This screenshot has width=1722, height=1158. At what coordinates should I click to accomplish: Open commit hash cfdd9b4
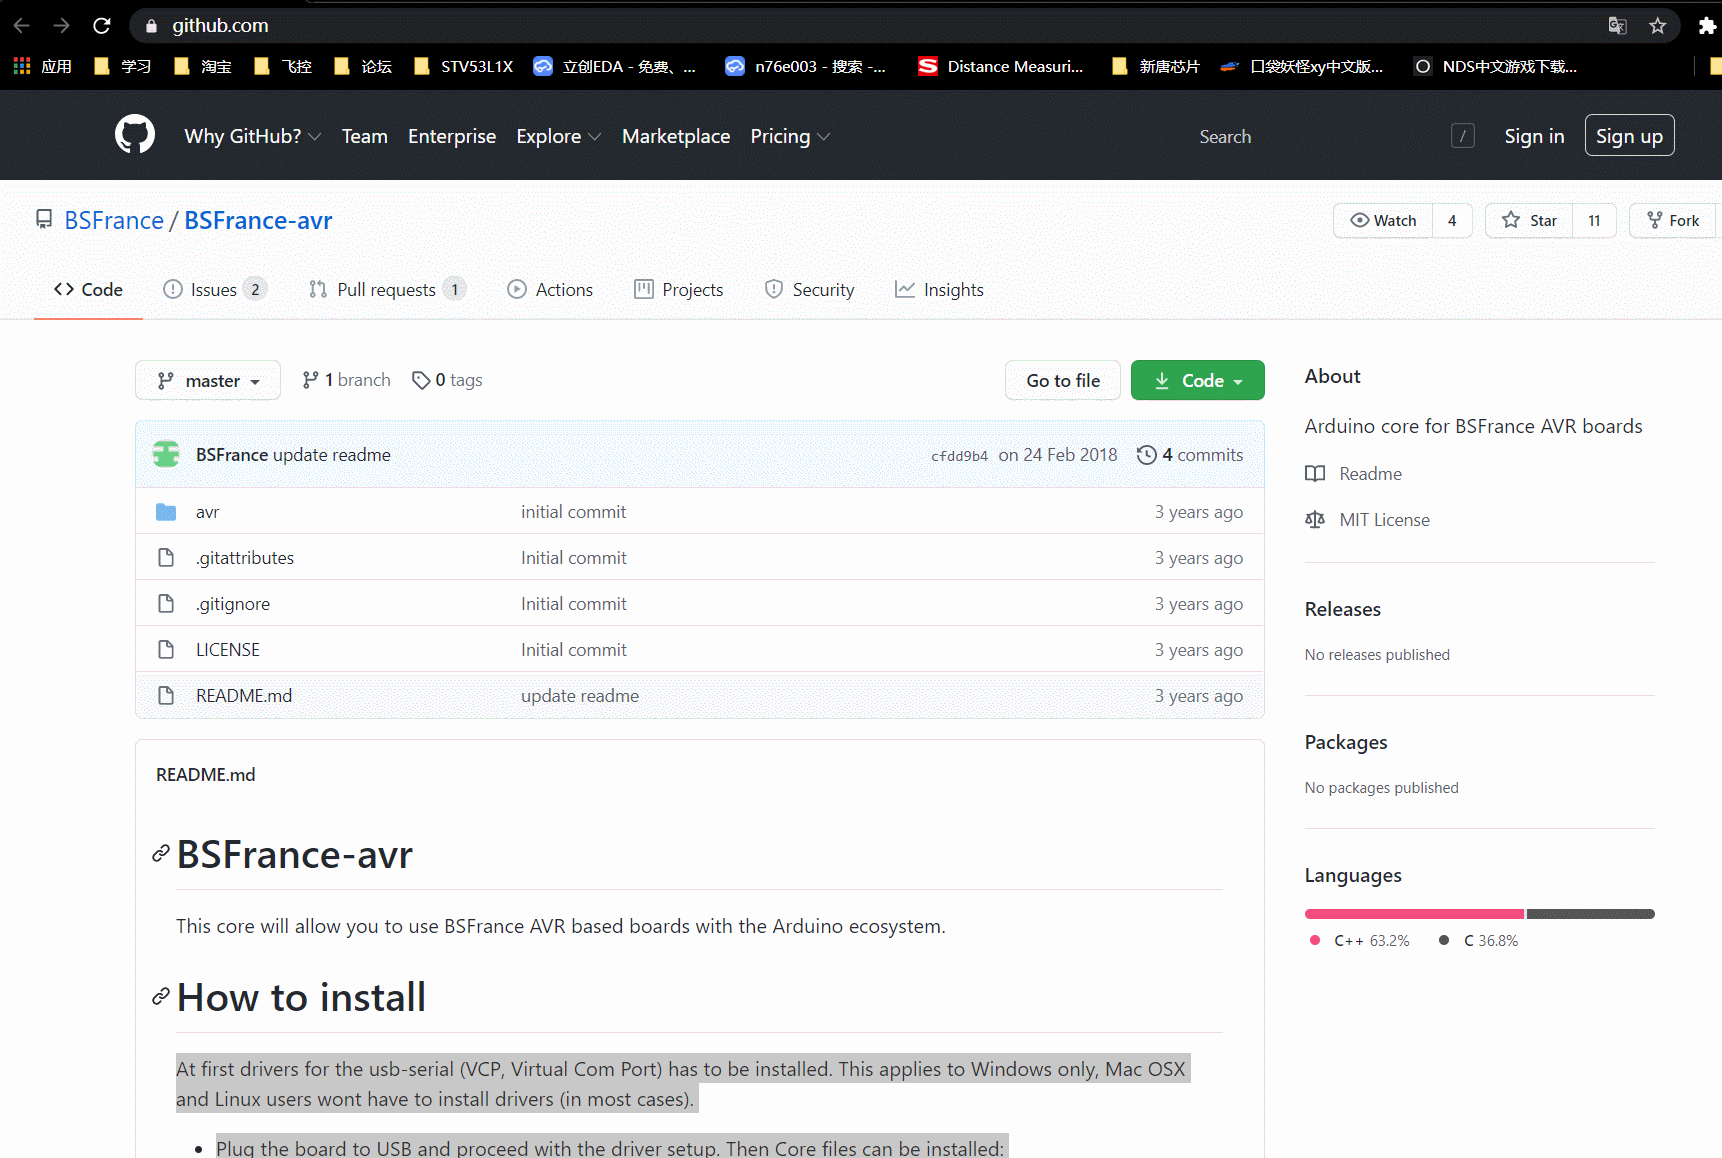(959, 456)
